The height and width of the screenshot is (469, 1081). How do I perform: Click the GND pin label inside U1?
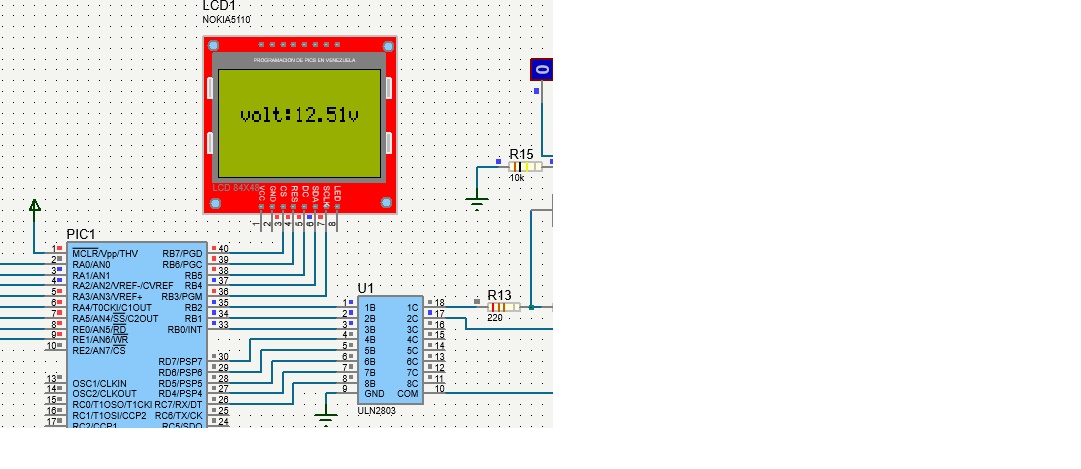[x=374, y=394]
